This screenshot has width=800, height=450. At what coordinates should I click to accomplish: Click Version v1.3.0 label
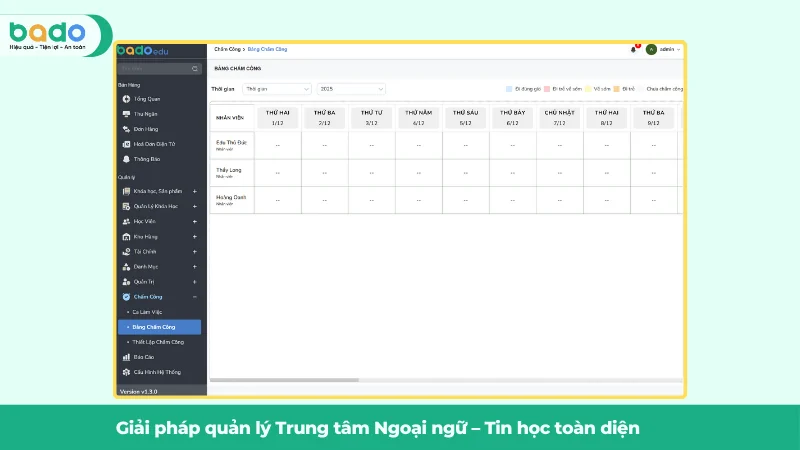[x=138, y=392]
